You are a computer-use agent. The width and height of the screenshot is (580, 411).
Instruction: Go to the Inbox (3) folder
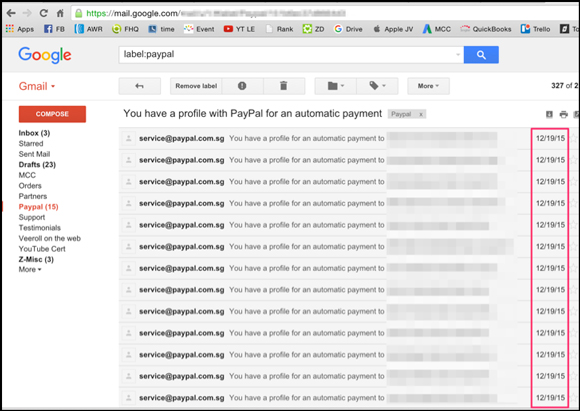click(x=34, y=133)
